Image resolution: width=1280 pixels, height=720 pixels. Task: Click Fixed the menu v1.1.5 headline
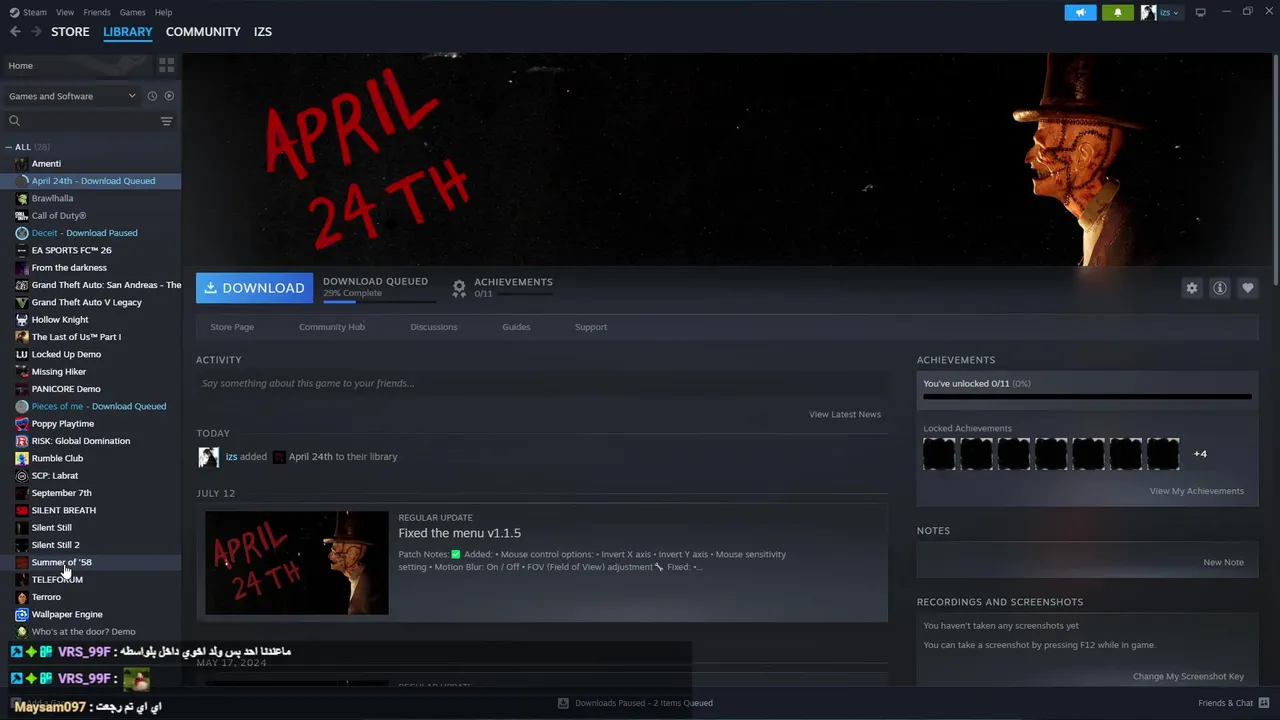pyautogui.click(x=459, y=533)
